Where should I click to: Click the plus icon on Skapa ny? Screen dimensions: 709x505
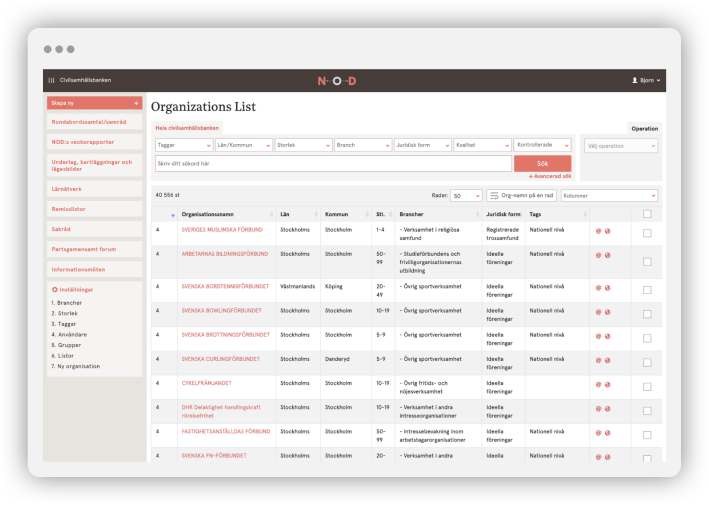136,103
